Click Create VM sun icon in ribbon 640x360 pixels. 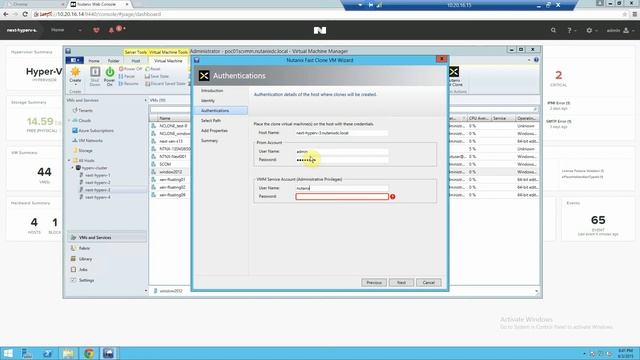click(x=75, y=73)
